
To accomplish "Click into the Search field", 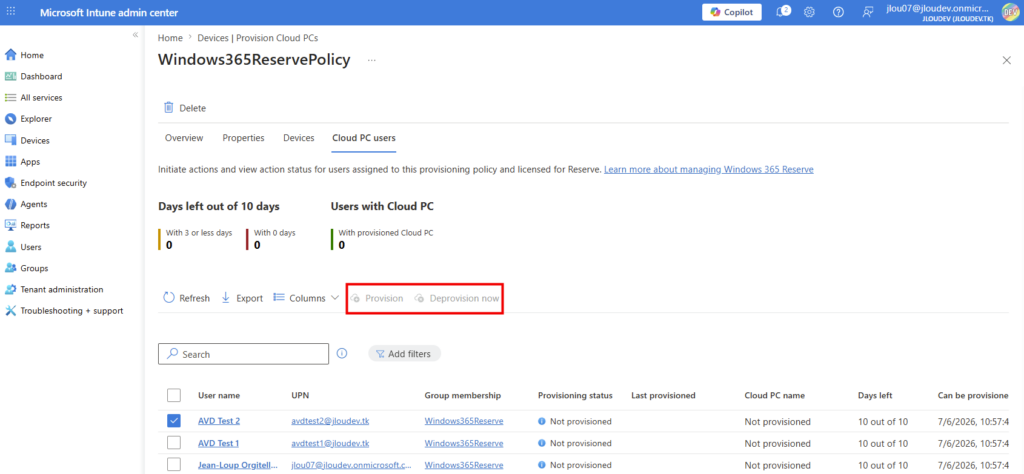I will pyautogui.click(x=244, y=354).
